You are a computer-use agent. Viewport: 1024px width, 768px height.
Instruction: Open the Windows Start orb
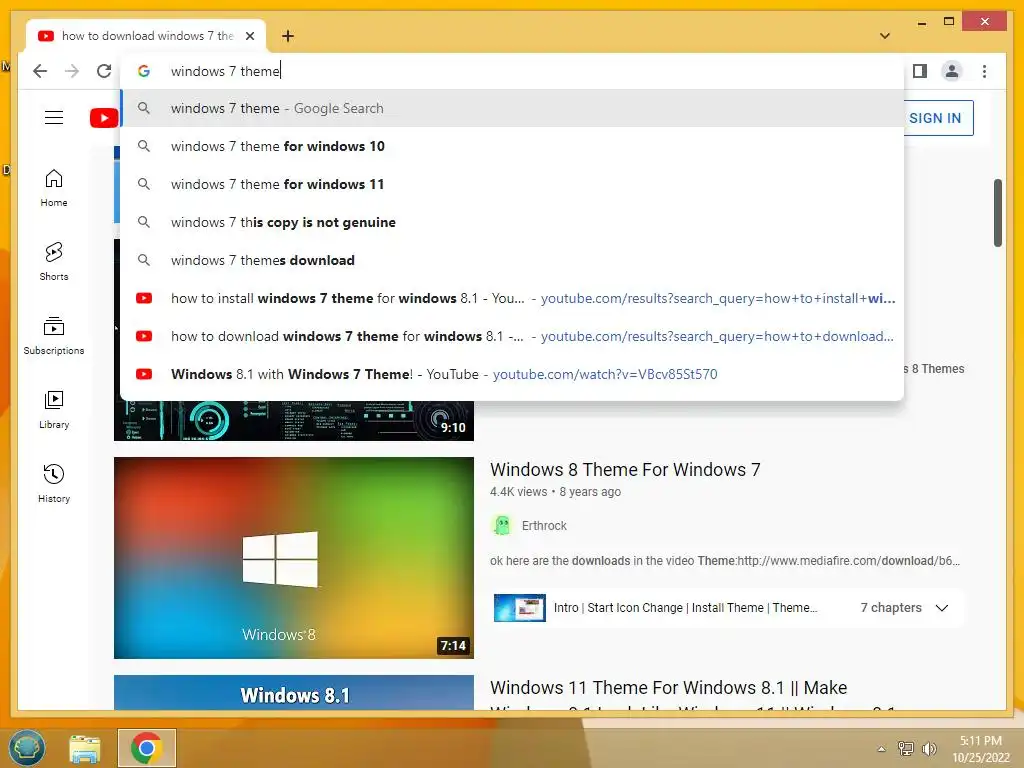26,748
